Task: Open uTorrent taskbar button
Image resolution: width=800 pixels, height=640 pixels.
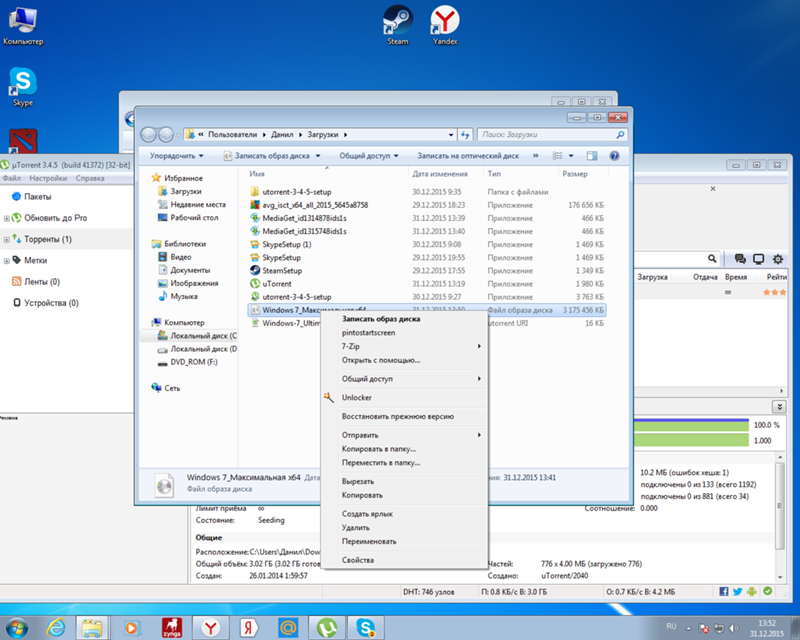Action: [x=327, y=627]
